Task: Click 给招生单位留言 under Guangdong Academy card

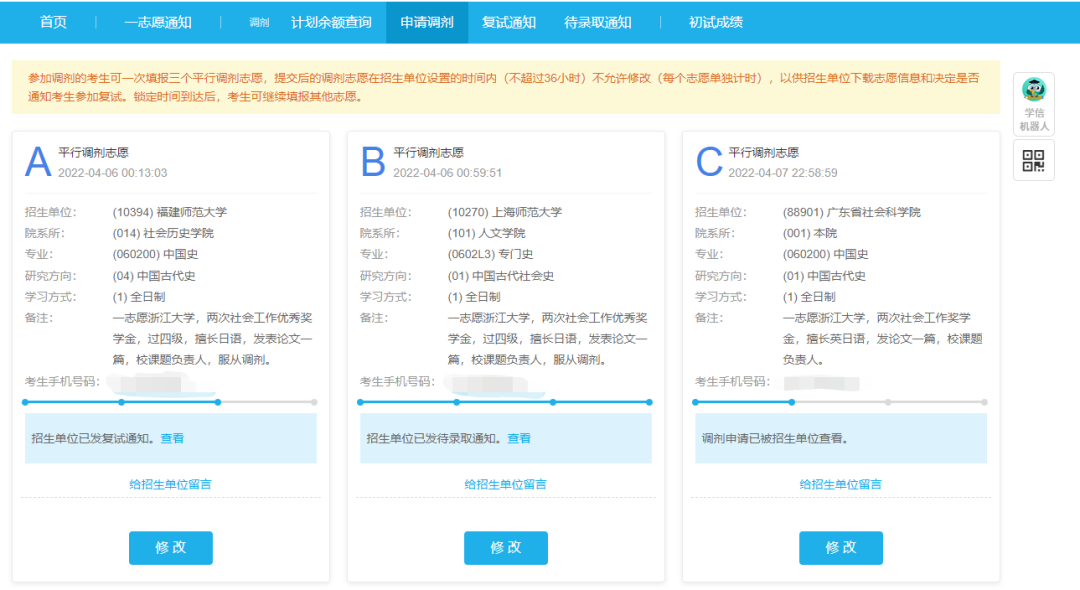Action: click(840, 482)
